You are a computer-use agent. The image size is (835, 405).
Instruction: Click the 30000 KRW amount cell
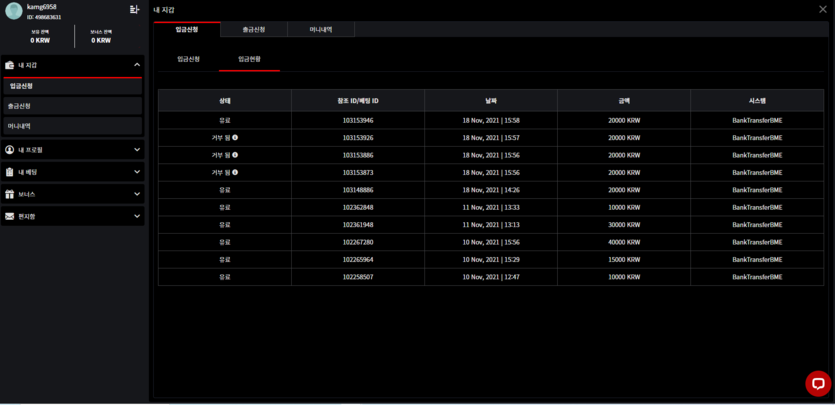[x=624, y=225]
